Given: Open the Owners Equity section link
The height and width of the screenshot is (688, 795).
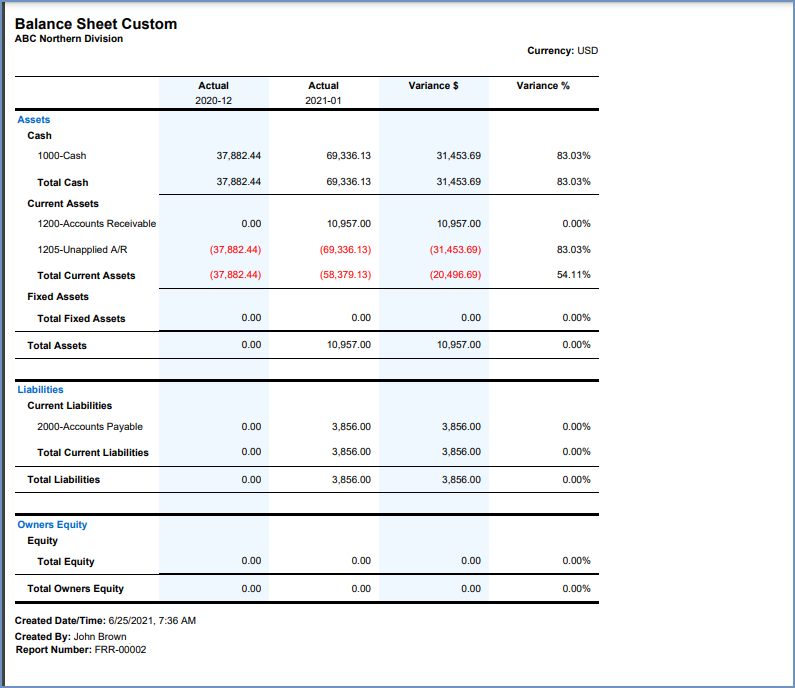Looking at the screenshot, I should (x=52, y=525).
